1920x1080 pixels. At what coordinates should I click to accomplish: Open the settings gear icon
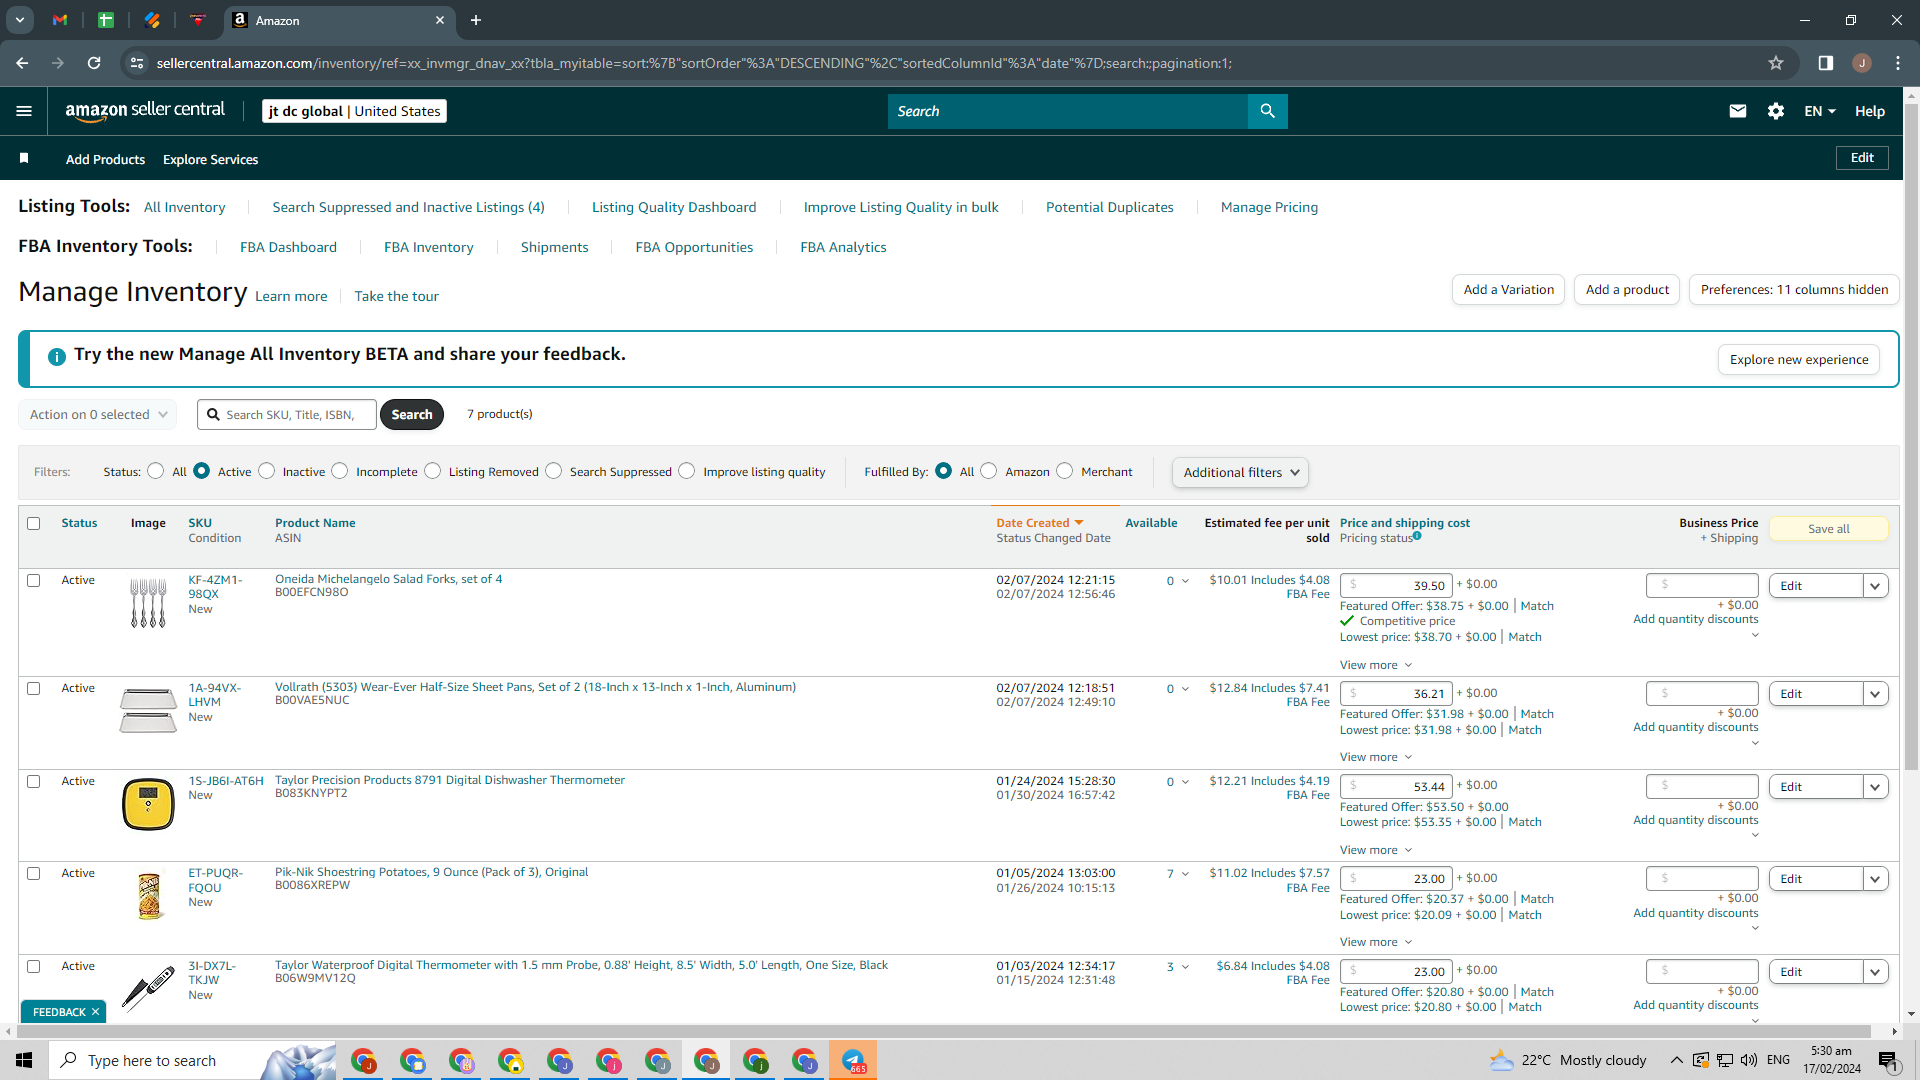point(1776,111)
